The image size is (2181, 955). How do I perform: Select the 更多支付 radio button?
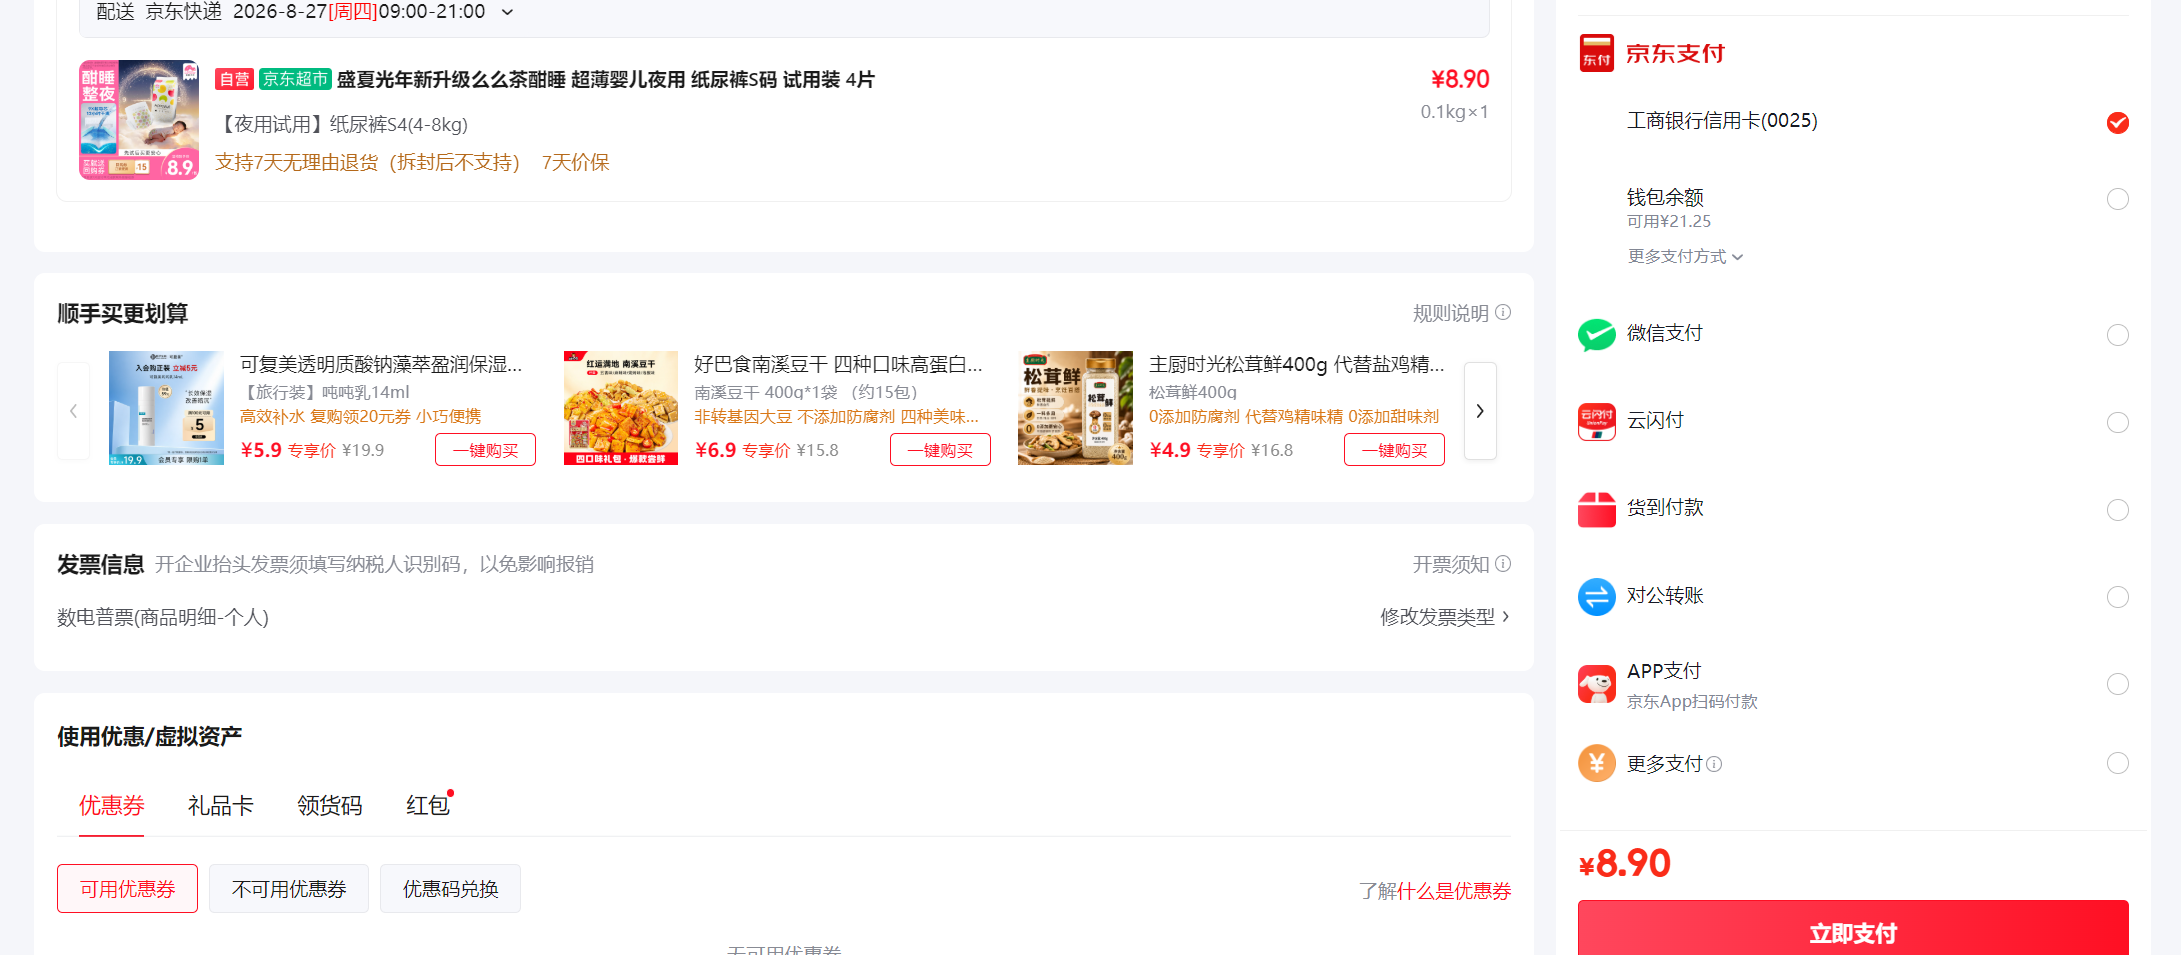(2117, 763)
